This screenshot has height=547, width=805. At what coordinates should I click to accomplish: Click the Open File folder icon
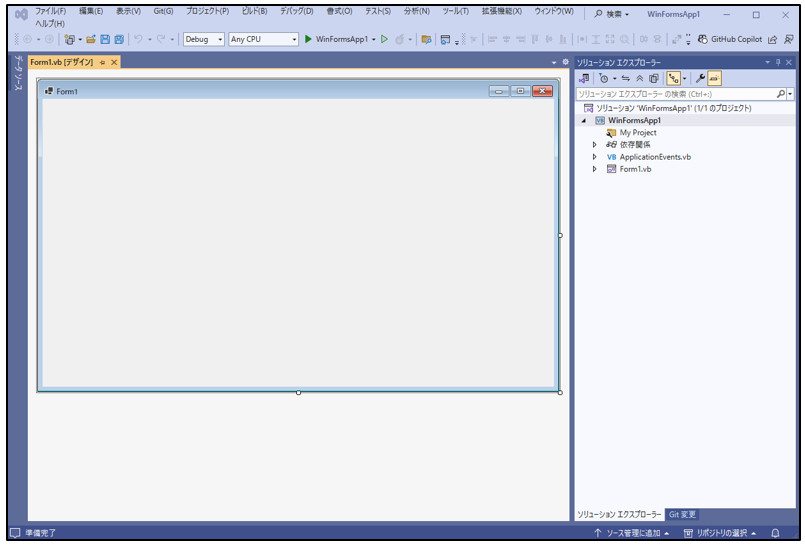pos(91,40)
